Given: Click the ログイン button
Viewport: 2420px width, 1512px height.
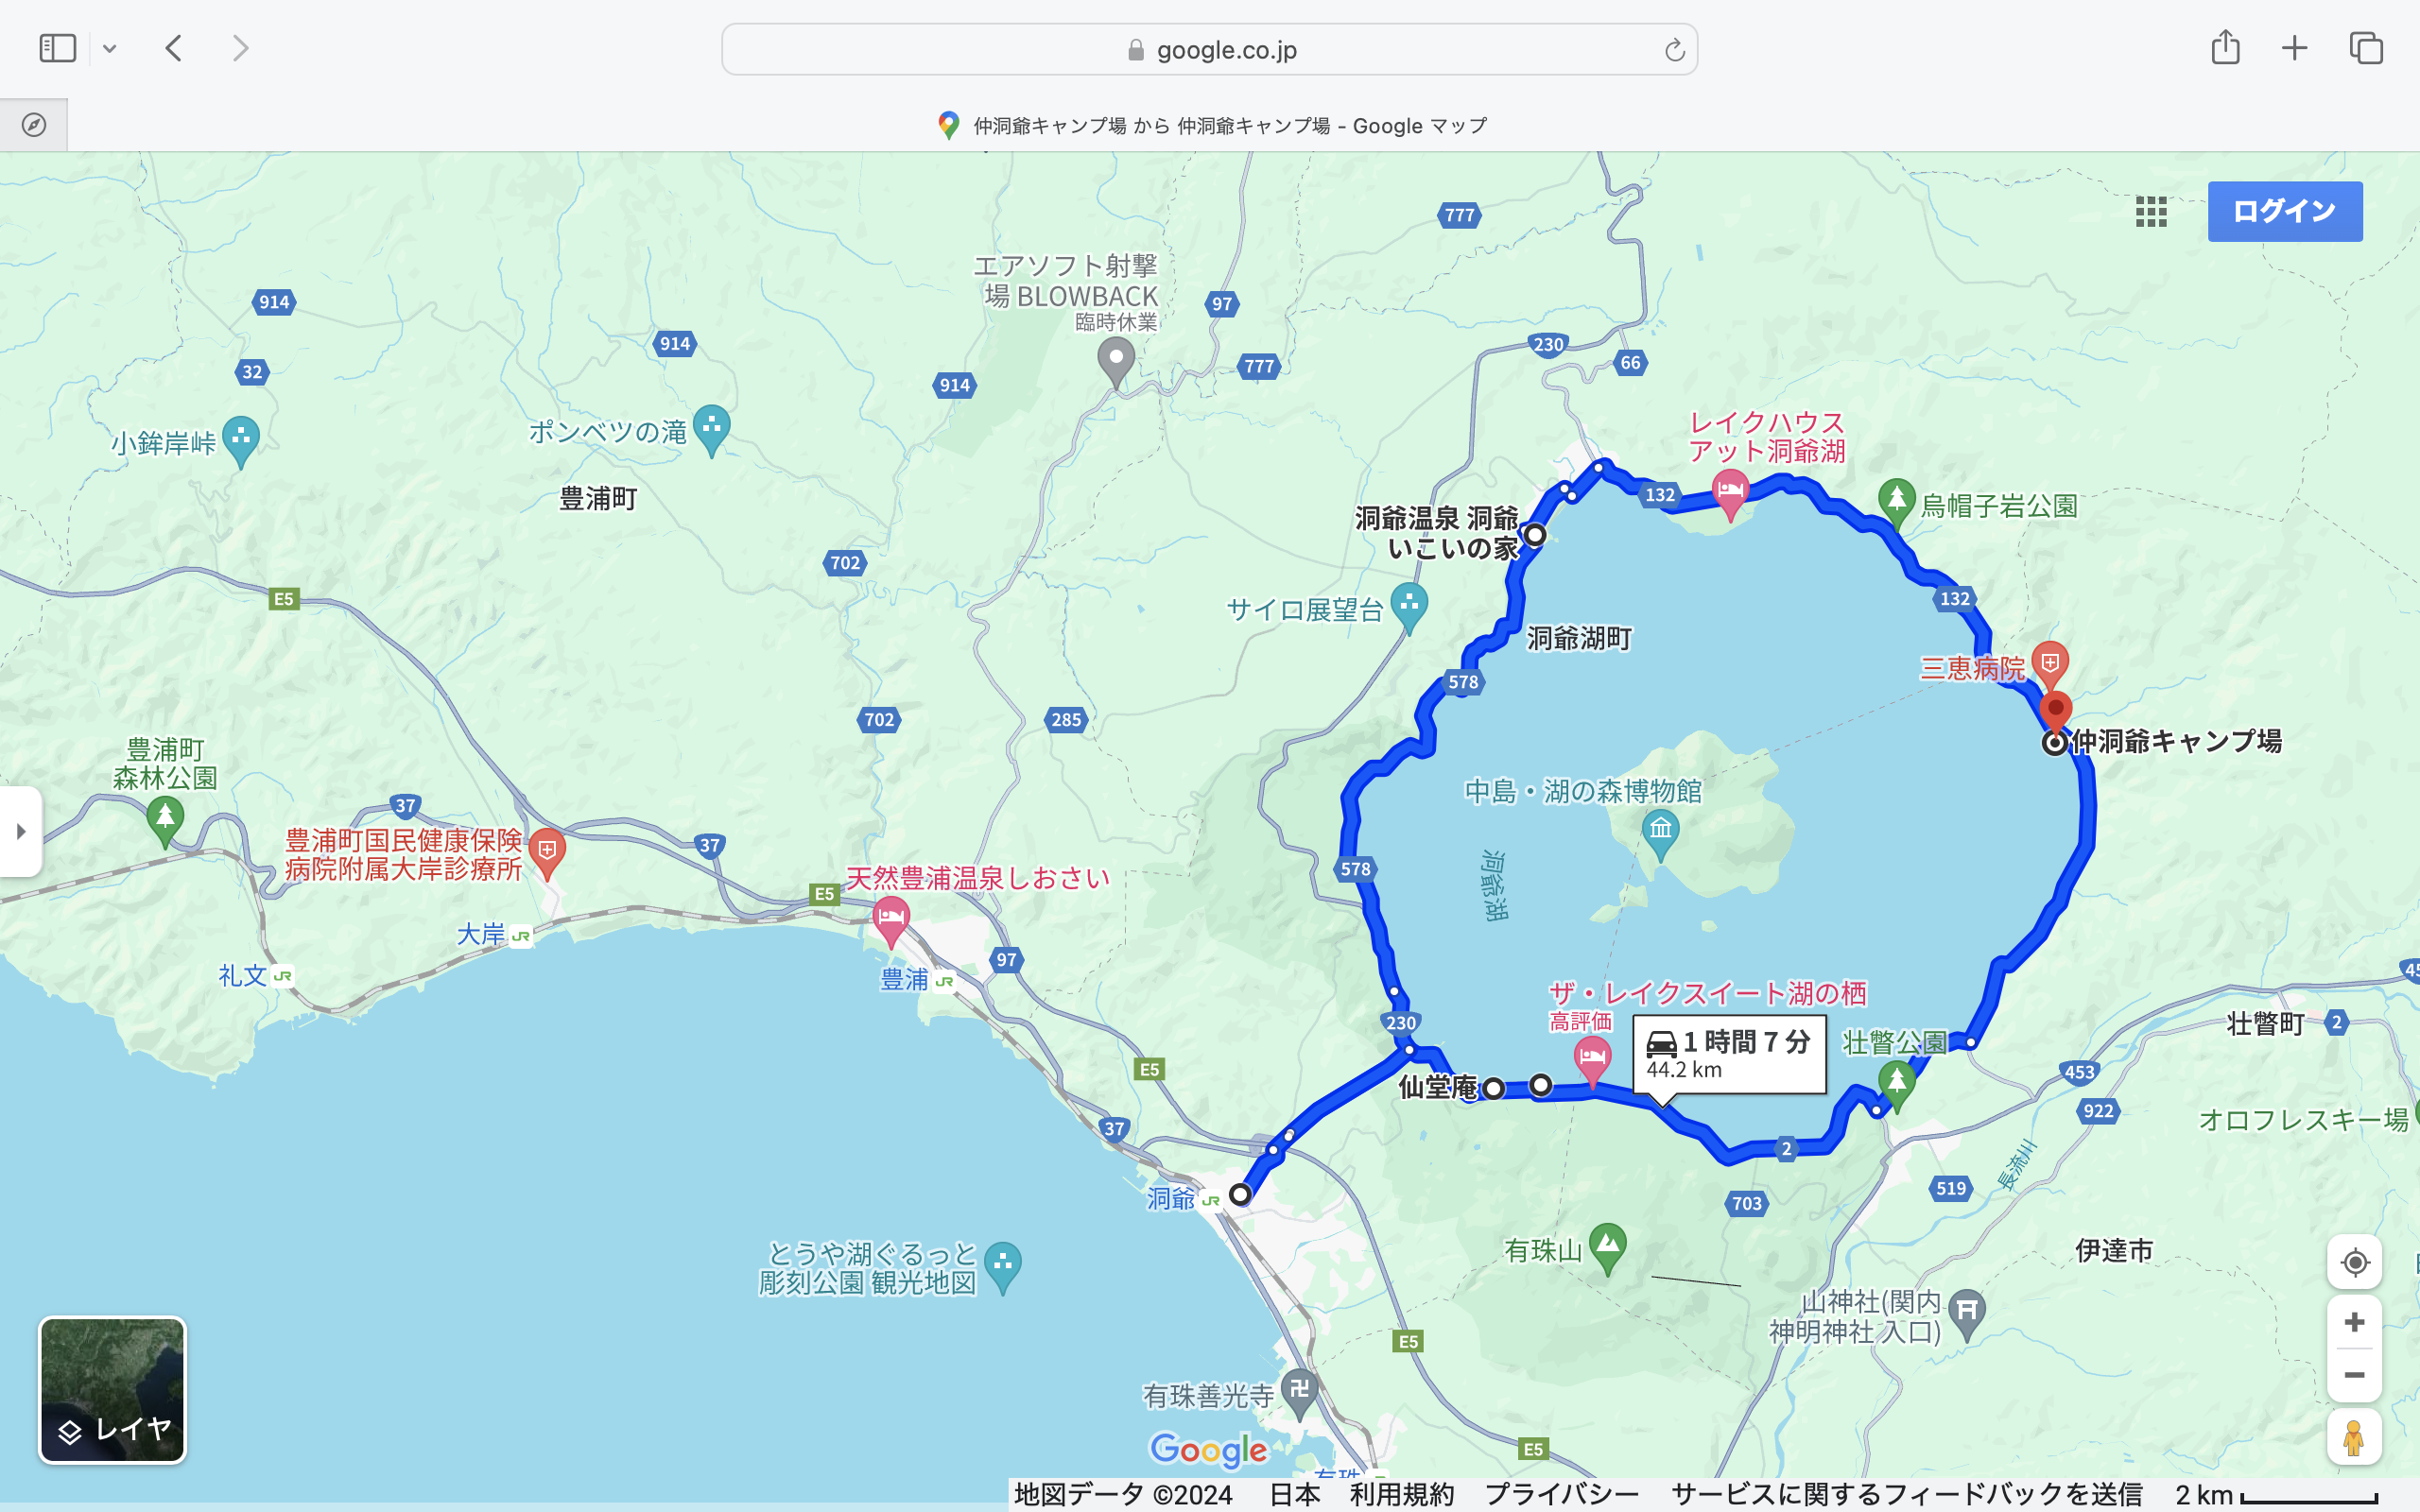Looking at the screenshot, I should (x=2285, y=211).
